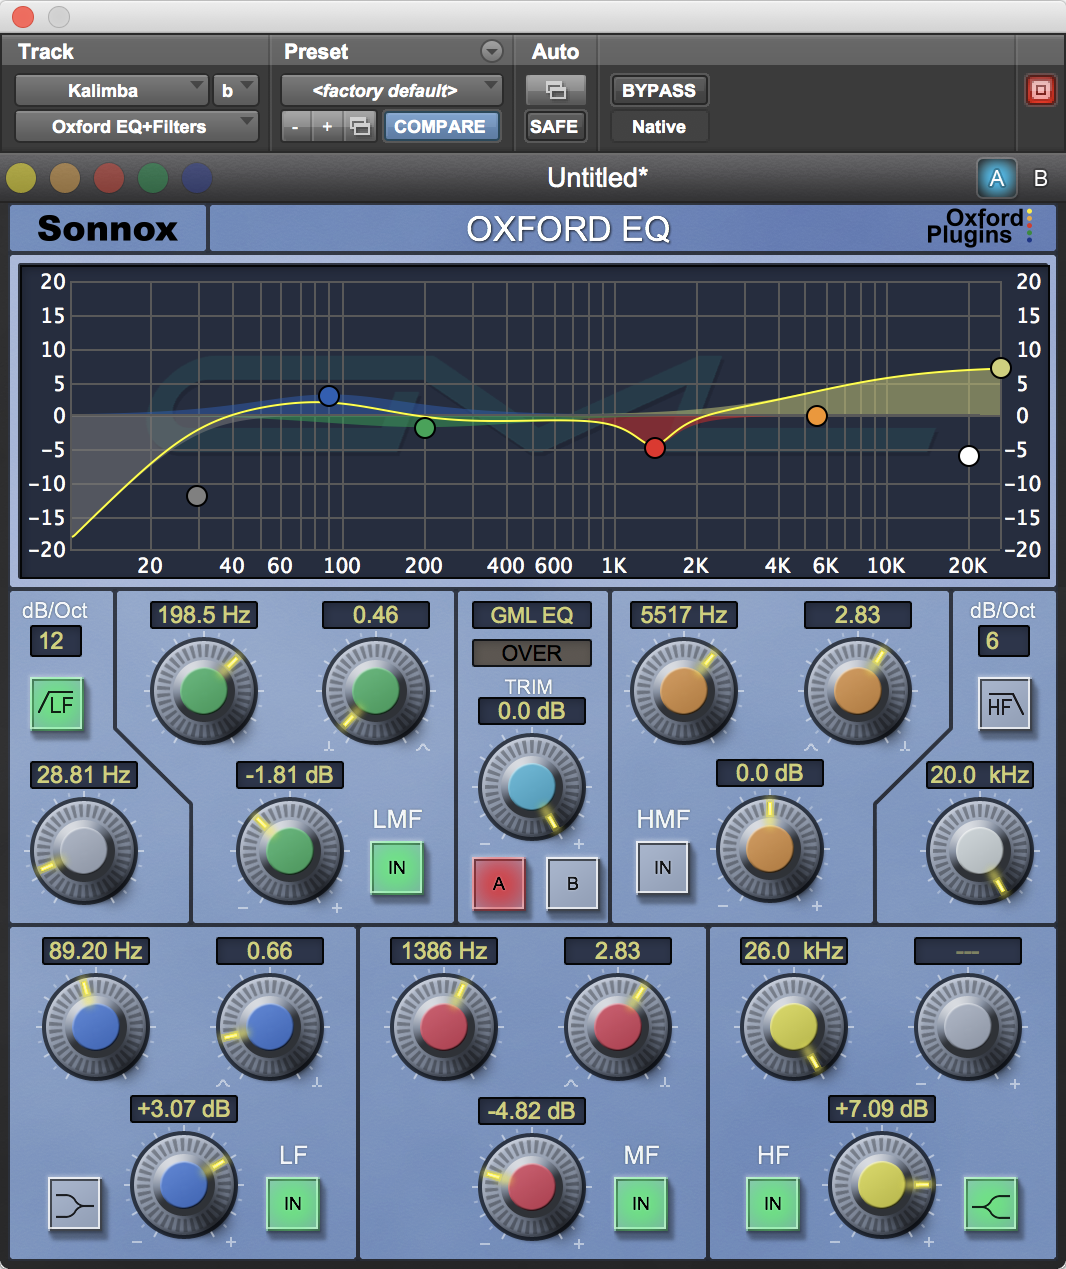The height and width of the screenshot is (1269, 1066).
Task: Click the HF band shelf shape icon
Action: point(990,1203)
